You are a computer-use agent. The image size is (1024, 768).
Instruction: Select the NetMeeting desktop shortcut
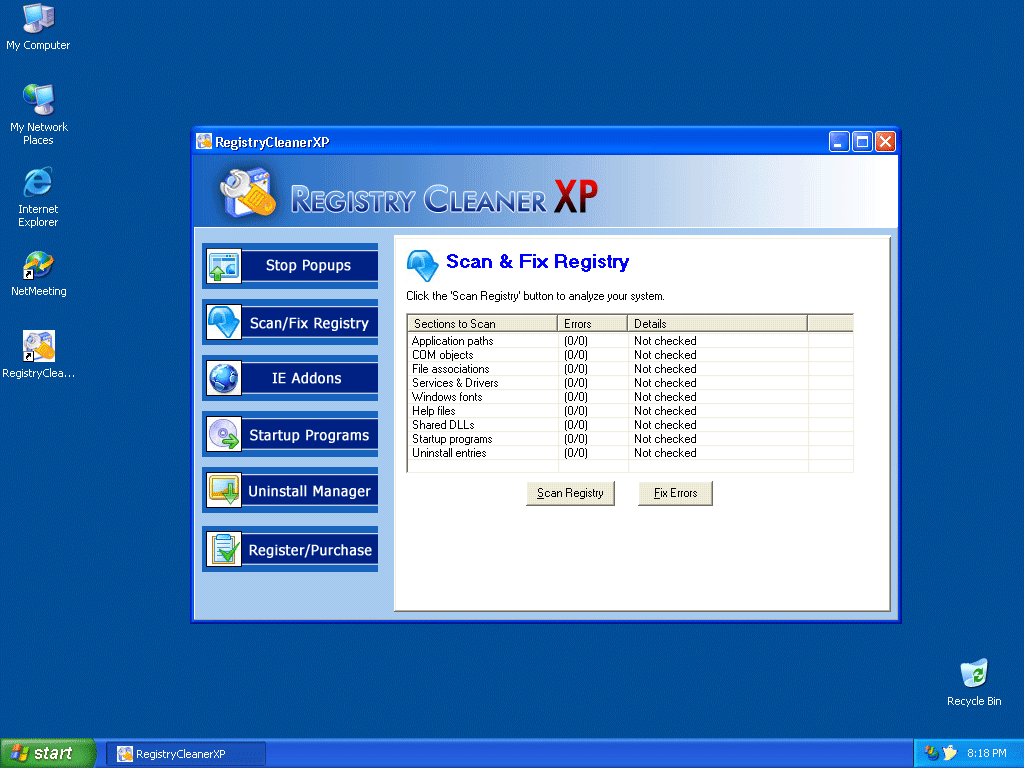coord(38,267)
